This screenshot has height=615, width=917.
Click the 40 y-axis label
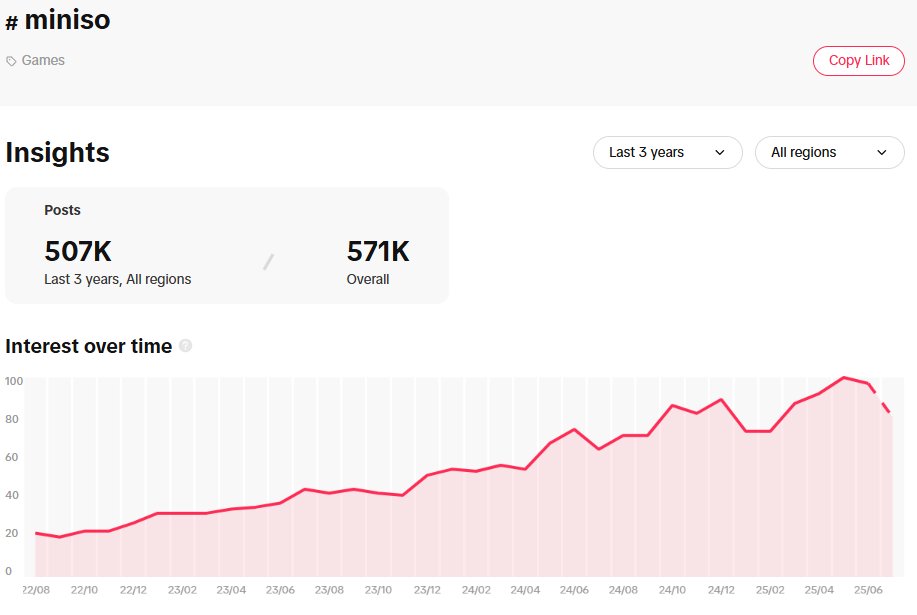[12, 495]
